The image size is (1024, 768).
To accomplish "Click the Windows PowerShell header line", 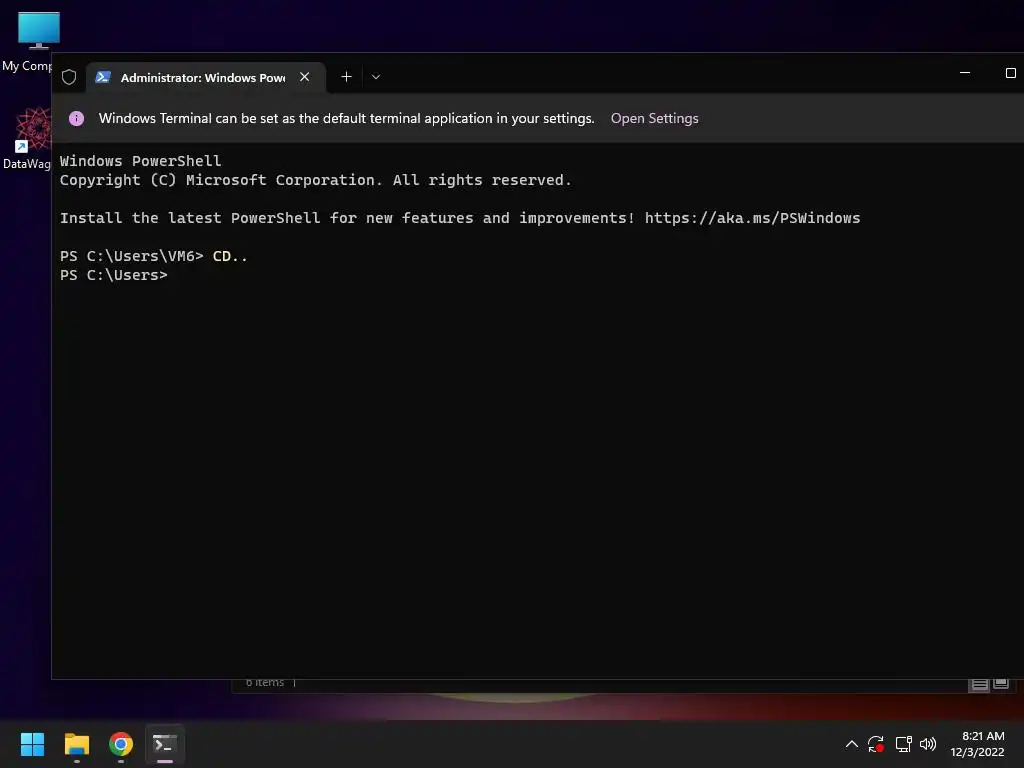I will click(140, 161).
